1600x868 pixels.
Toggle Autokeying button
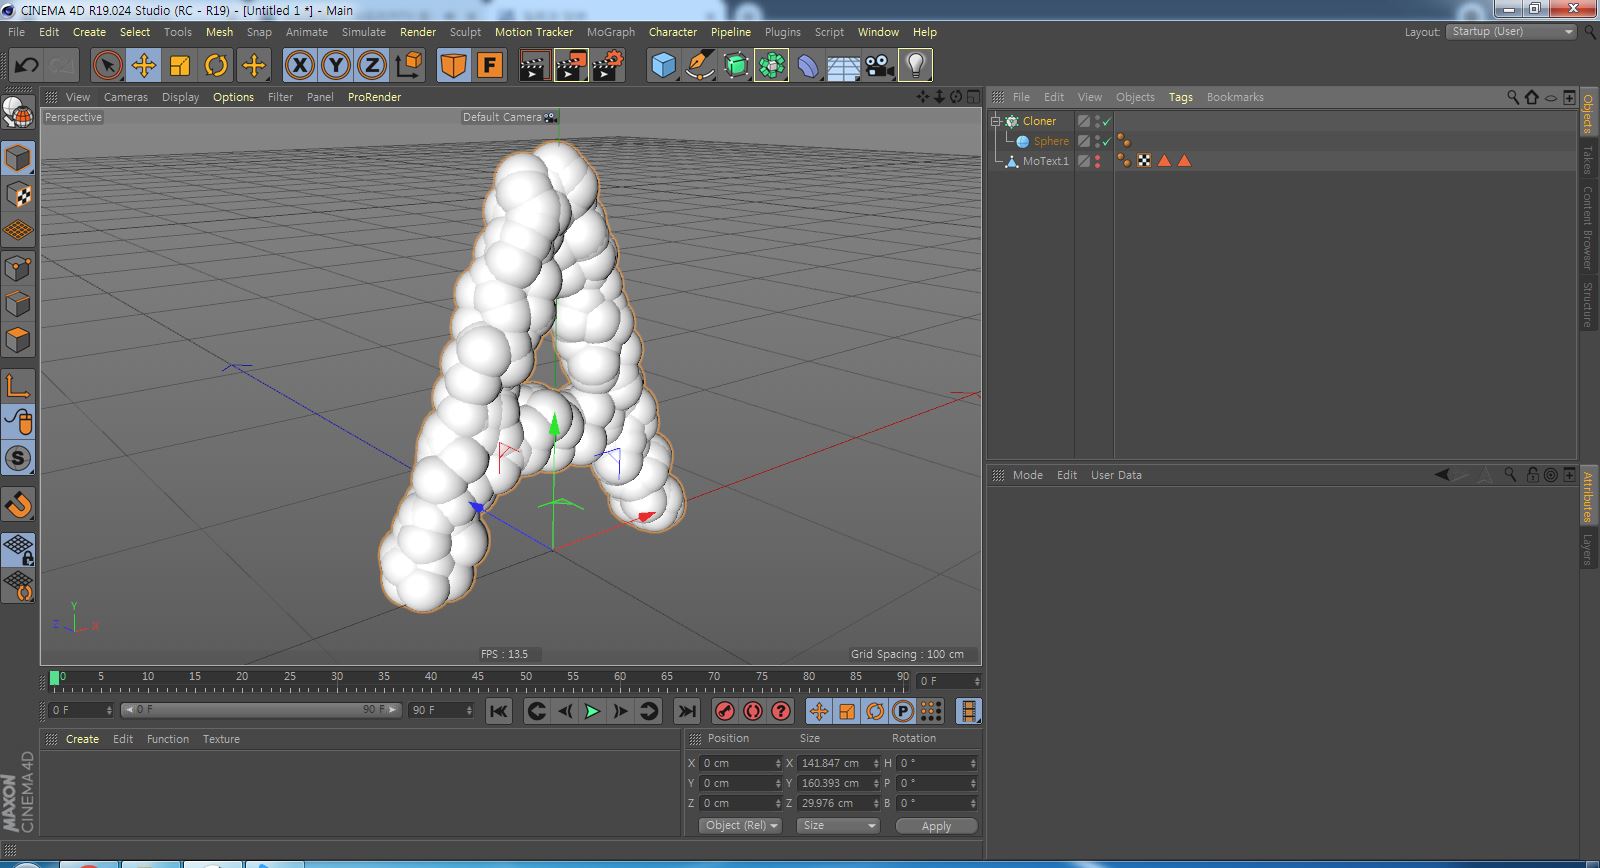pos(753,711)
